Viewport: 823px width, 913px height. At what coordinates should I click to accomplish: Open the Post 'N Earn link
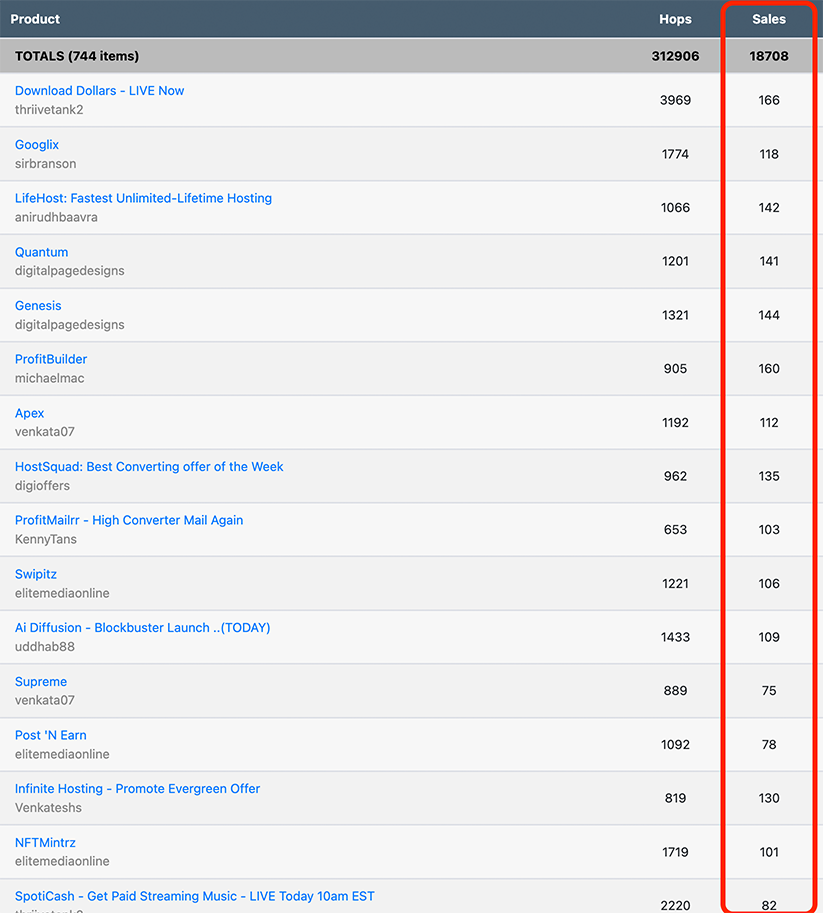click(x=50, y=735)
